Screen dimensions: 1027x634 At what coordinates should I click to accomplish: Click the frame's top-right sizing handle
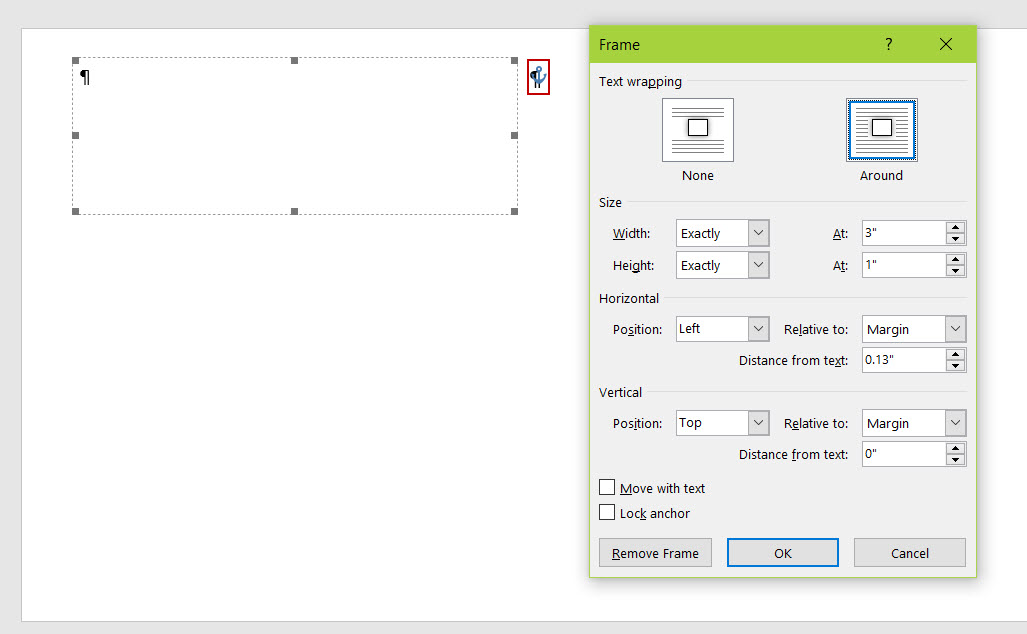[x=514, y=60]
